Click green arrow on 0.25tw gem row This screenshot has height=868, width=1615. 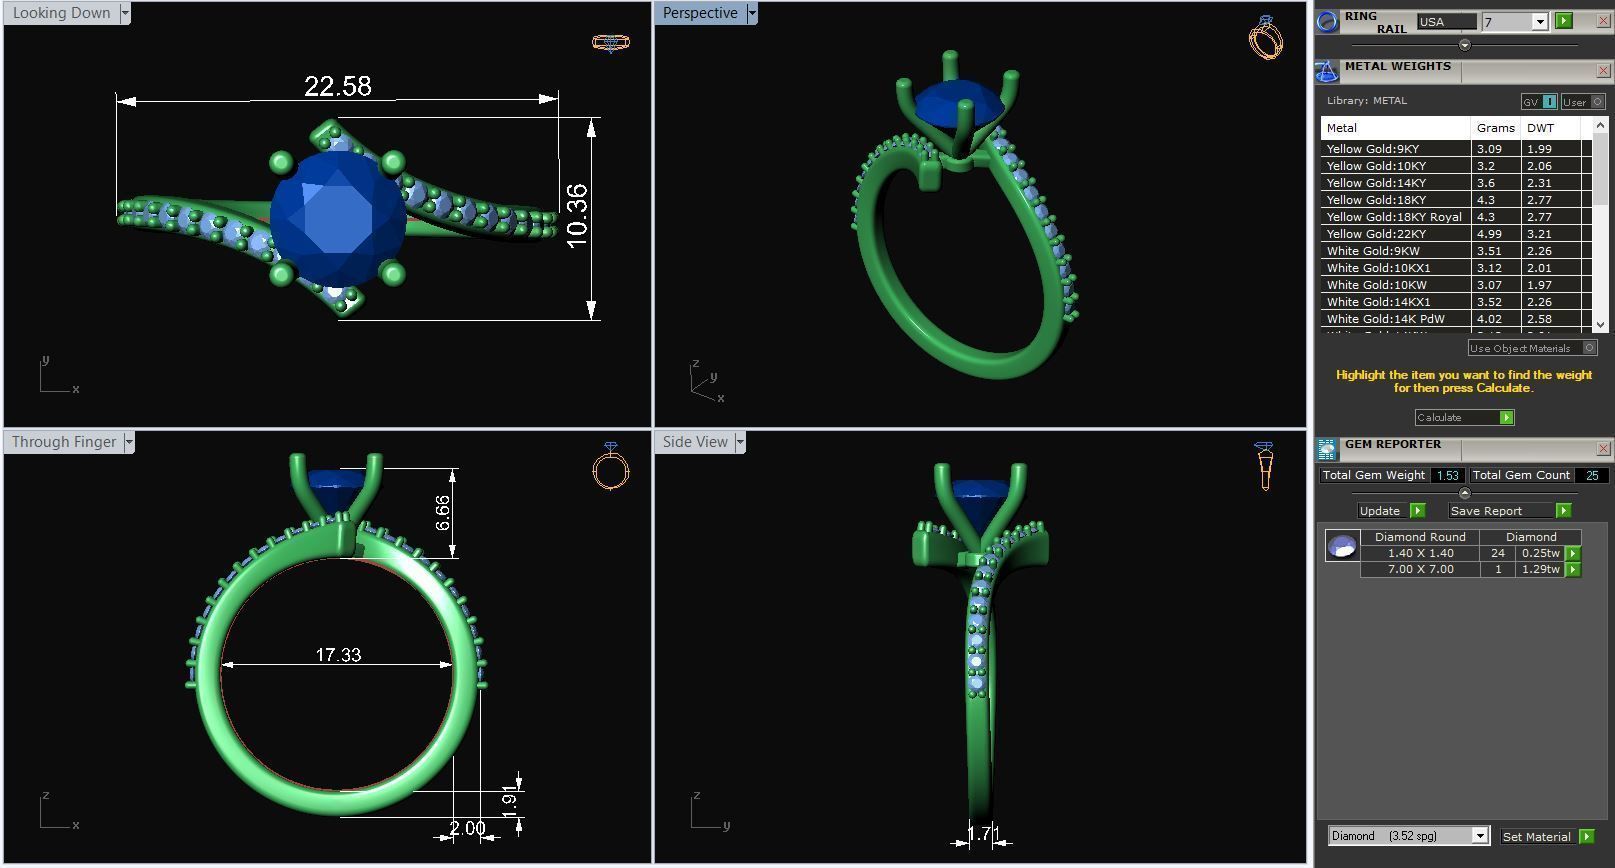pyautogui.click(x=1572, y=553)
